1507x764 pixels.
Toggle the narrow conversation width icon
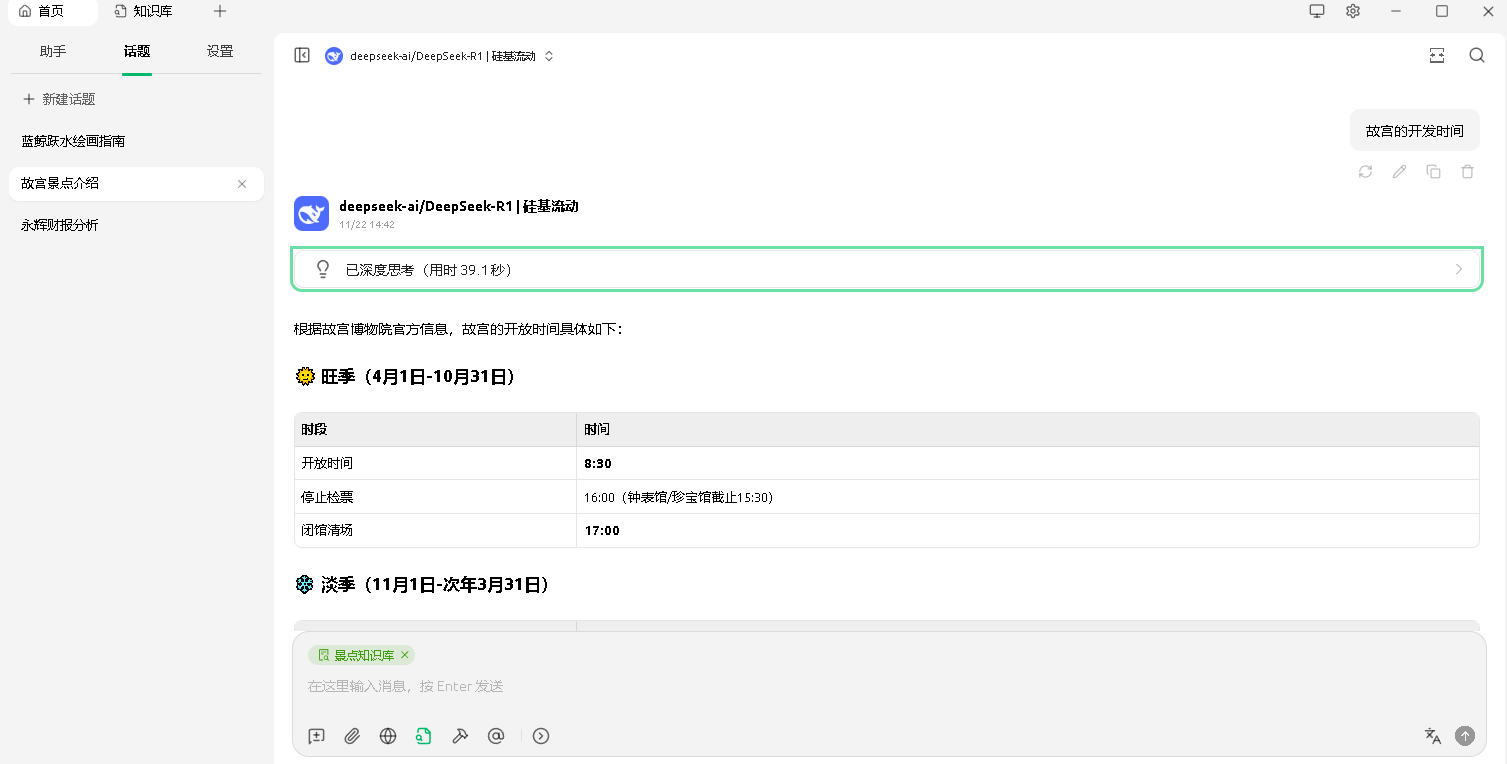click(1437, 56)
